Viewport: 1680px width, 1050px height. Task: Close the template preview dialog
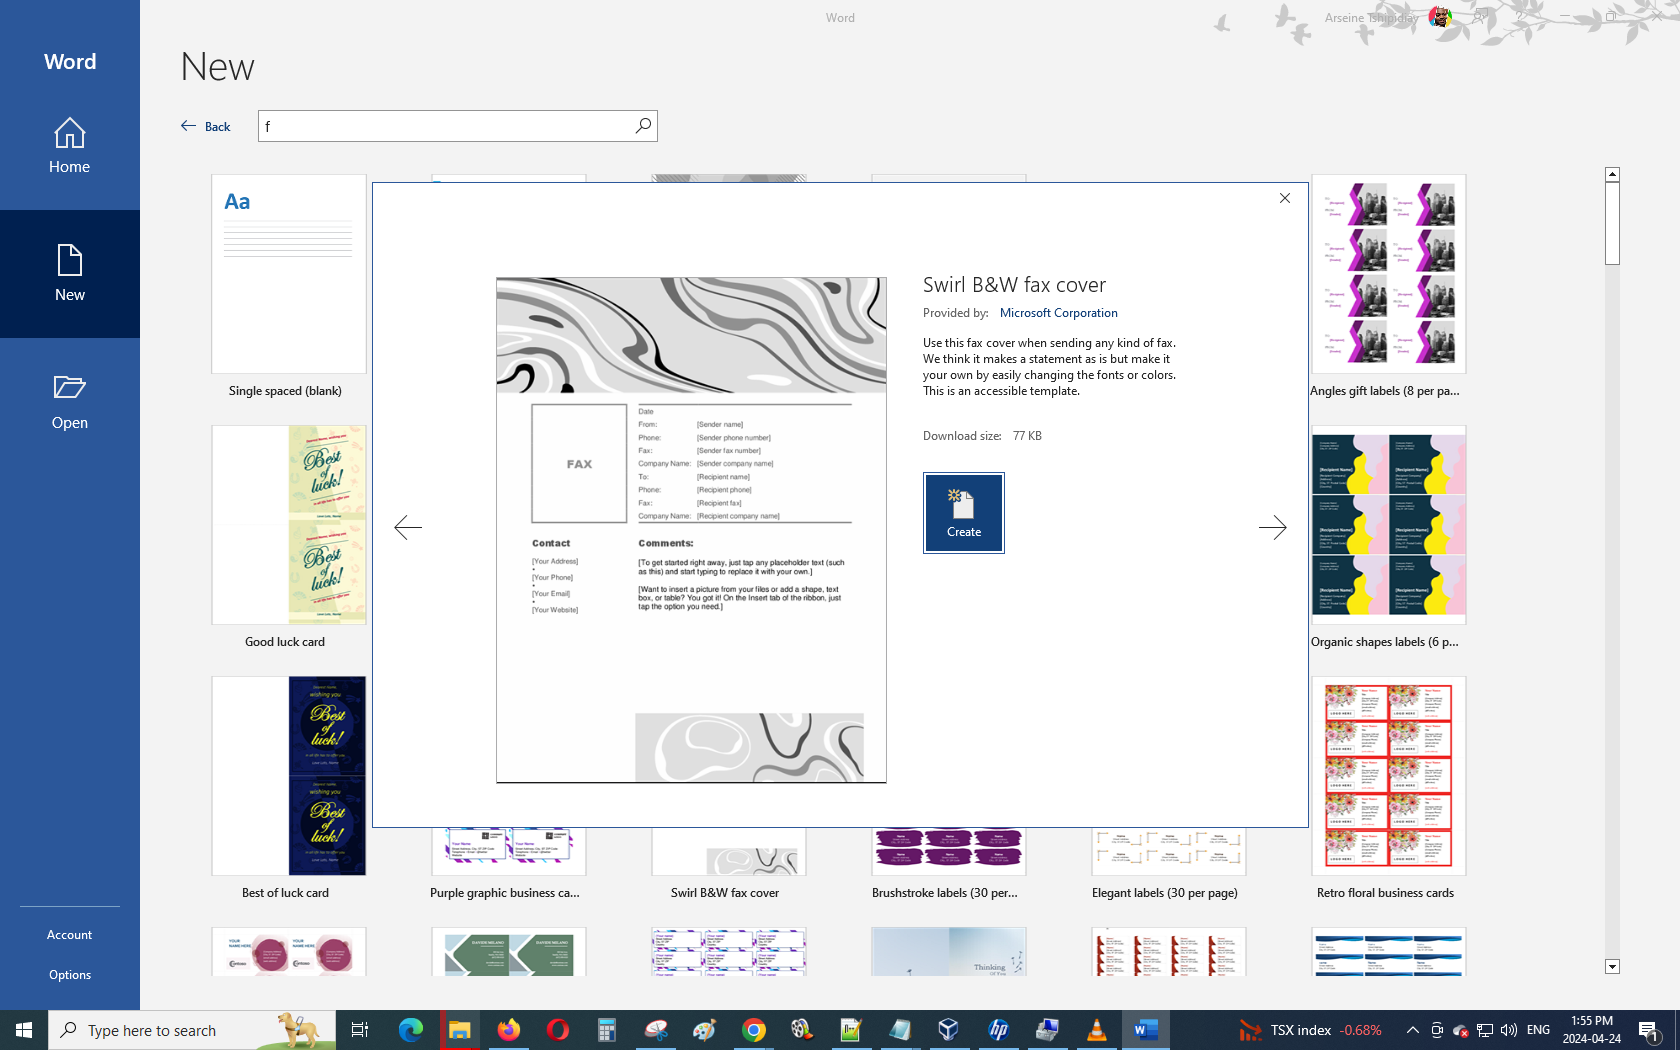coord(1285,198)
